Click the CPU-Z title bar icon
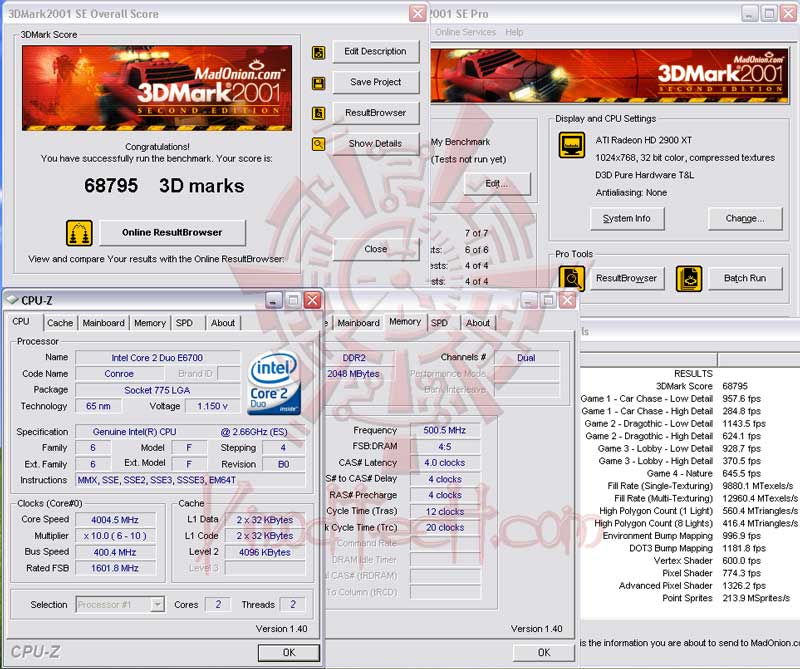Screen dimensions: 800x669 pos(12,300)
